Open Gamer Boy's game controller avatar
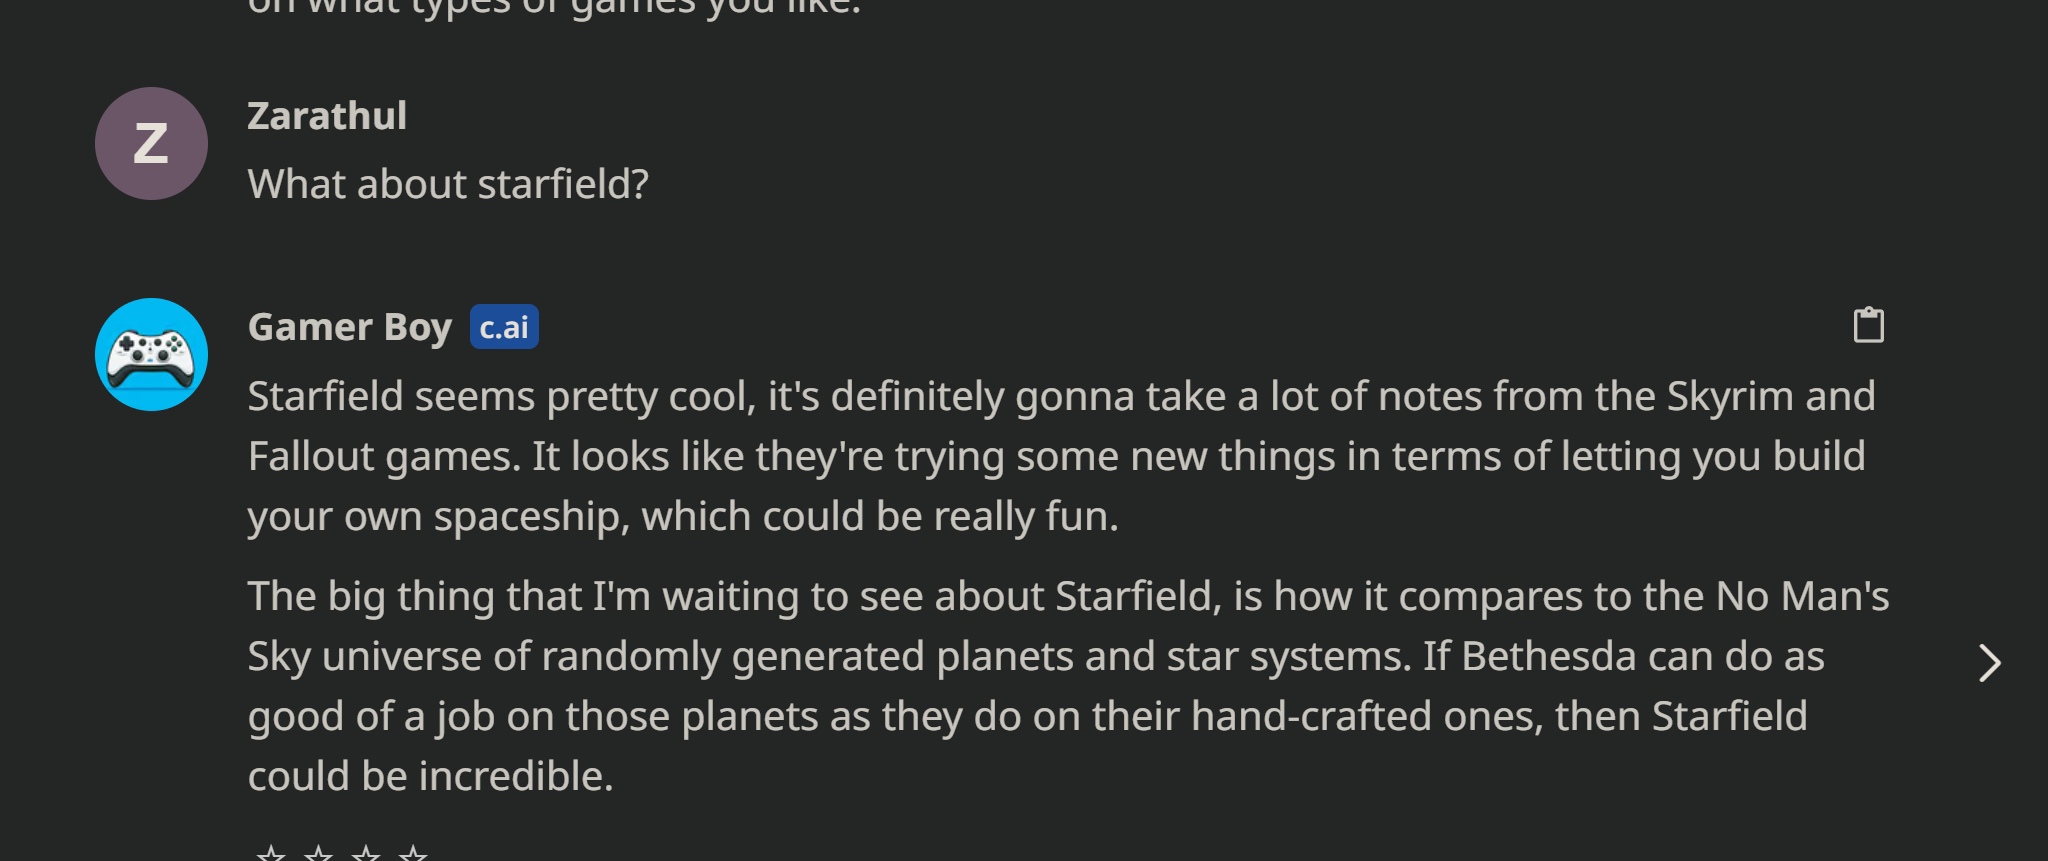2048x861 pixels. pyautogui.click(x=151, y=354)
